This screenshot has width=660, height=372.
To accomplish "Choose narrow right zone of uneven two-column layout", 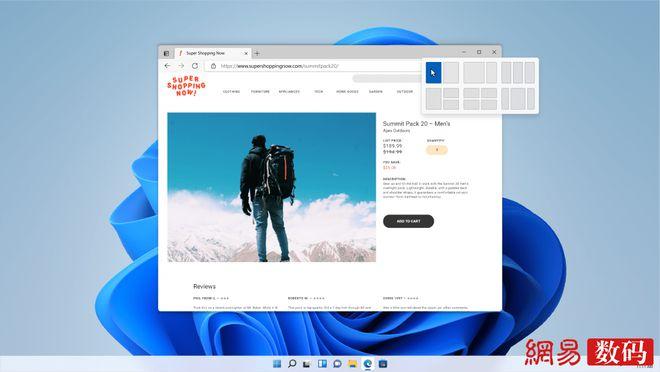I will point(492,73).
